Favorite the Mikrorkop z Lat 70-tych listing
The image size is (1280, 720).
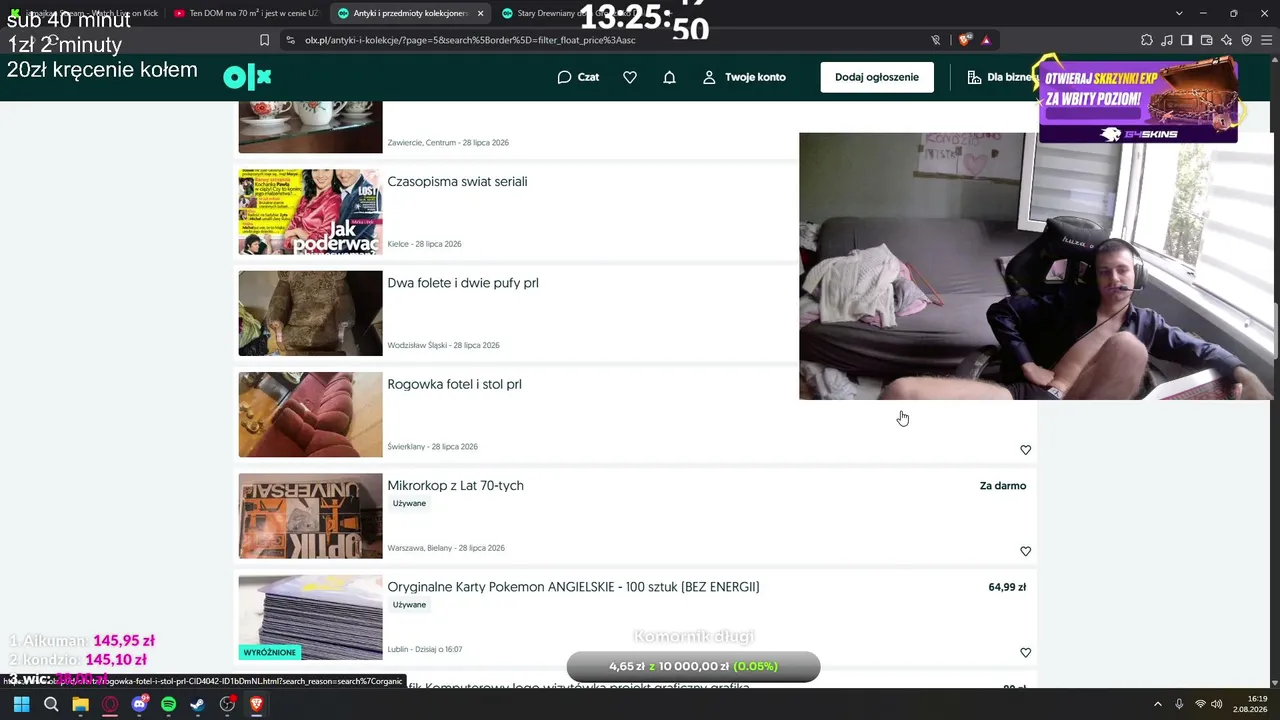pos(1025,551)
